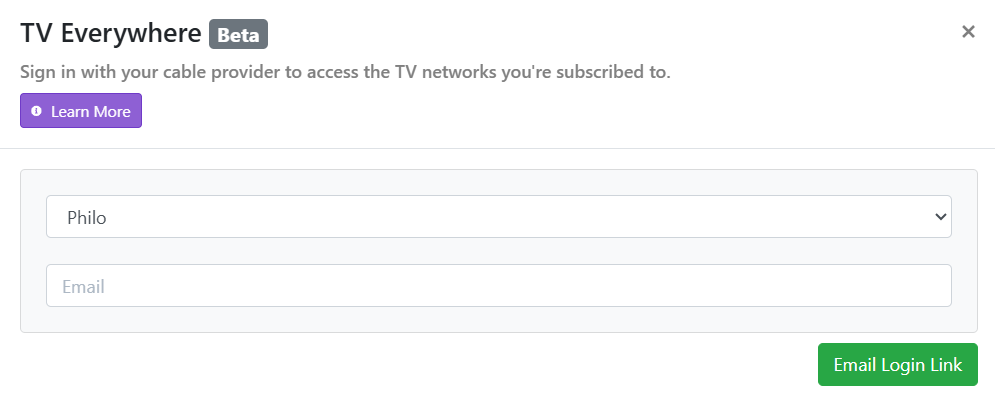Screen dimensions: 995x401
Task: Click the gray Beta badge
Action: point(238,34)
